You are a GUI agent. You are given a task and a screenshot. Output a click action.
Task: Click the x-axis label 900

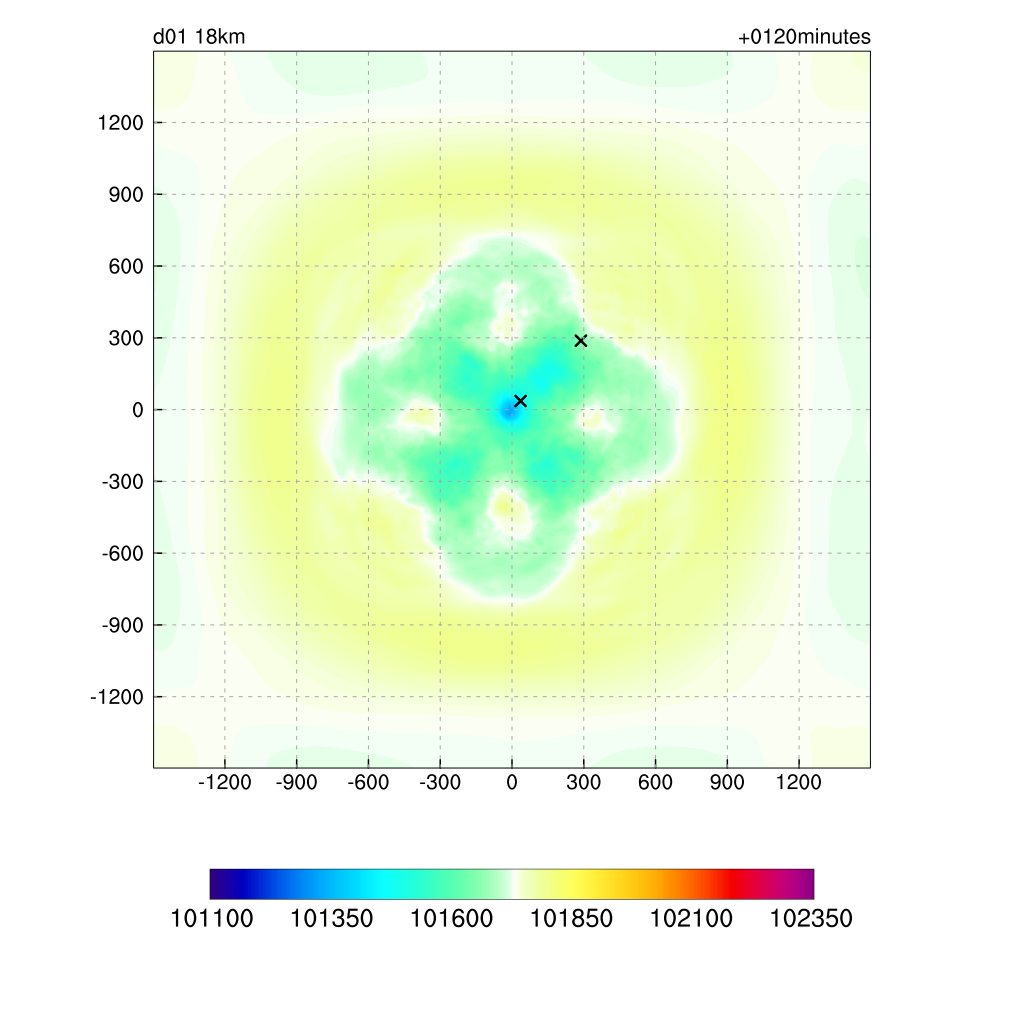tap(727, 782)
